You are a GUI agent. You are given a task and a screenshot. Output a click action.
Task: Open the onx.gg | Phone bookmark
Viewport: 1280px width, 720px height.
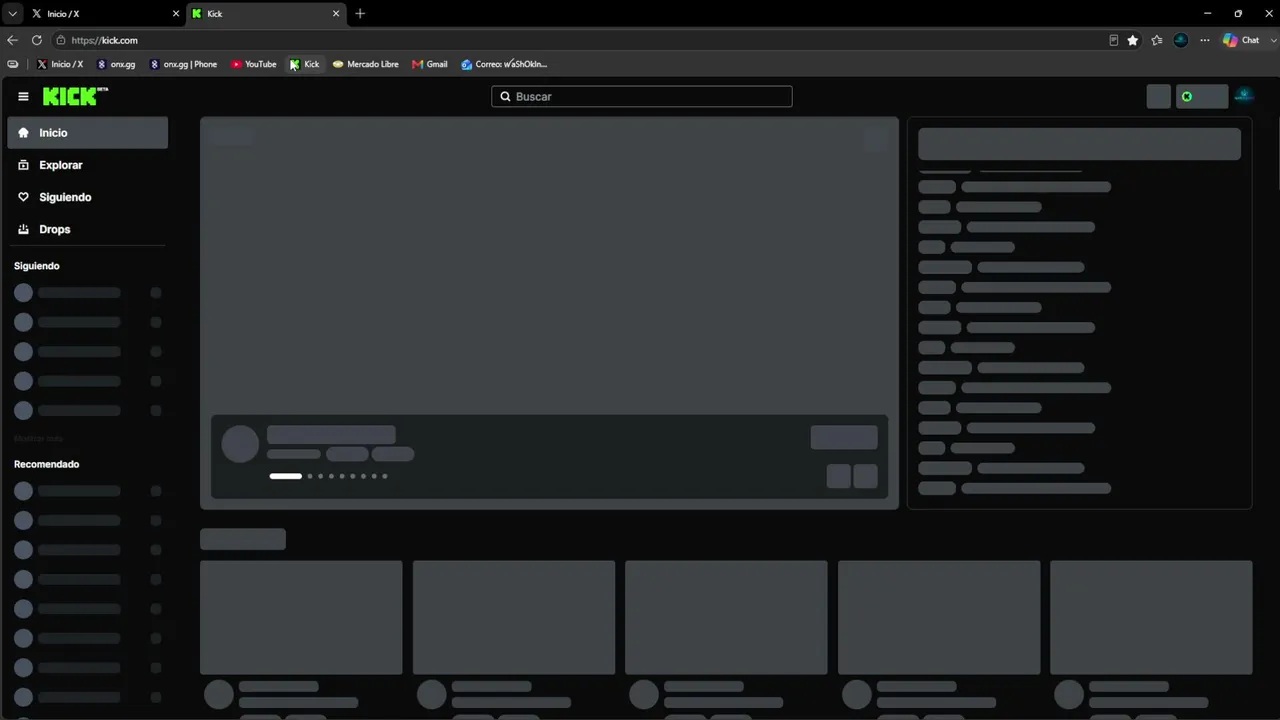coord(183,64)
